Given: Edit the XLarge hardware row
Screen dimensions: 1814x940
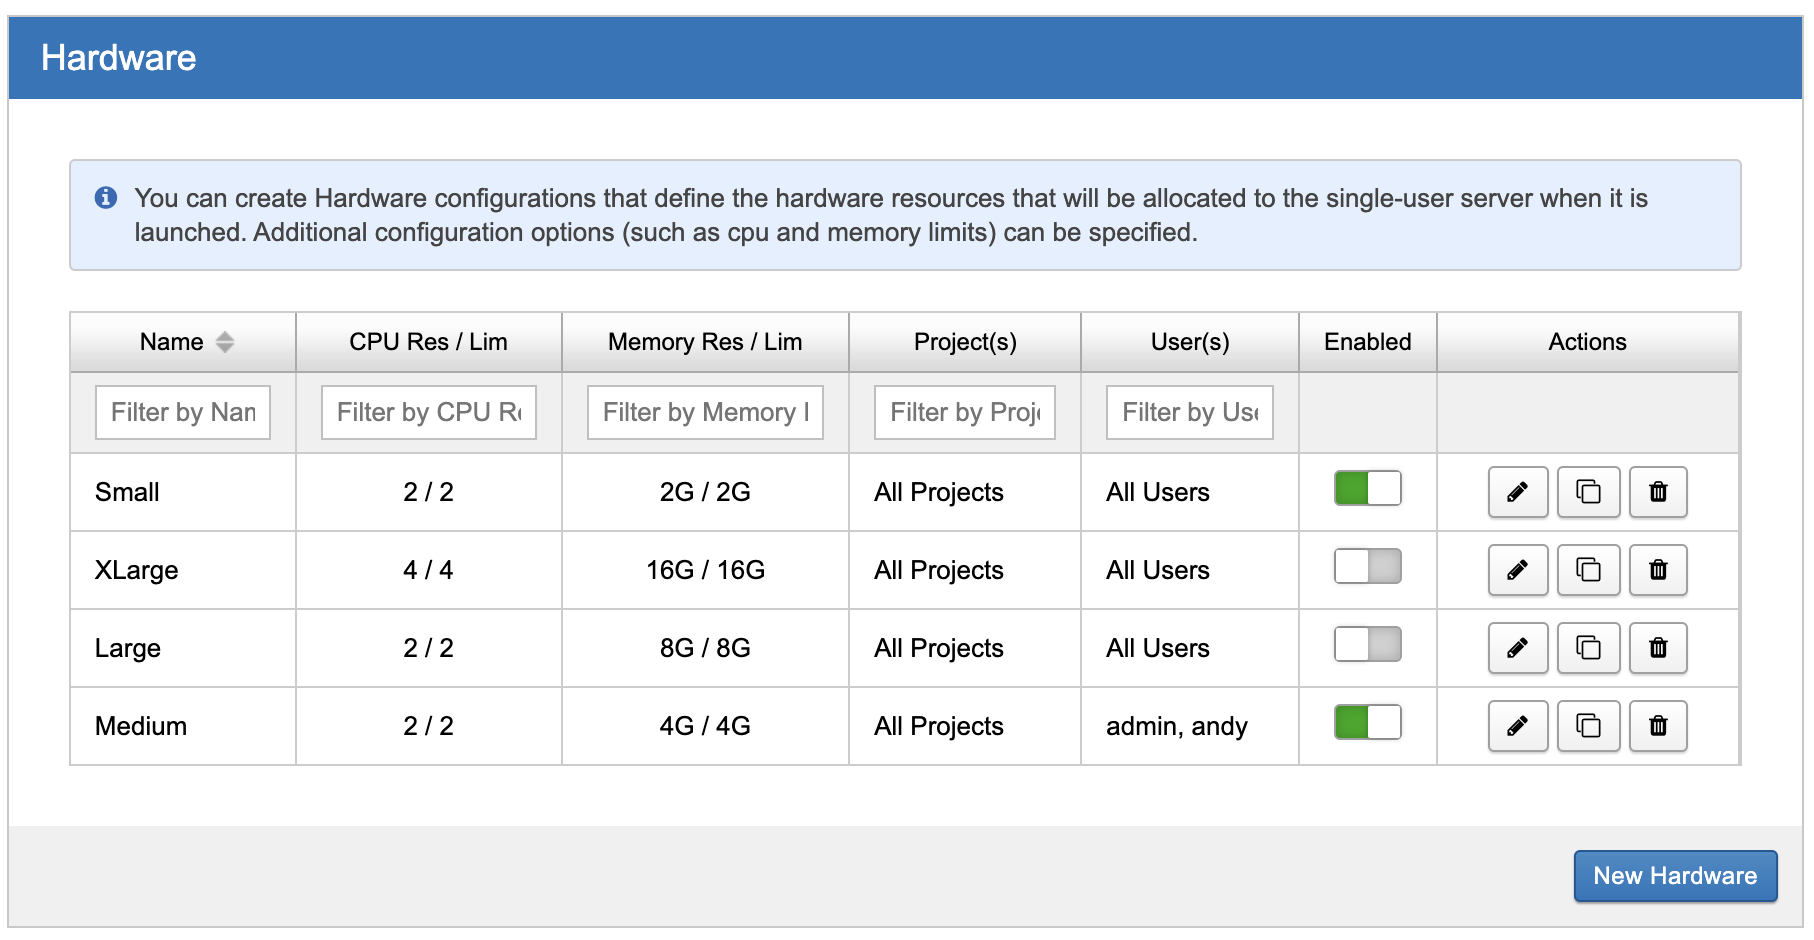Looking at the screenshot, I should point(1517,570).
